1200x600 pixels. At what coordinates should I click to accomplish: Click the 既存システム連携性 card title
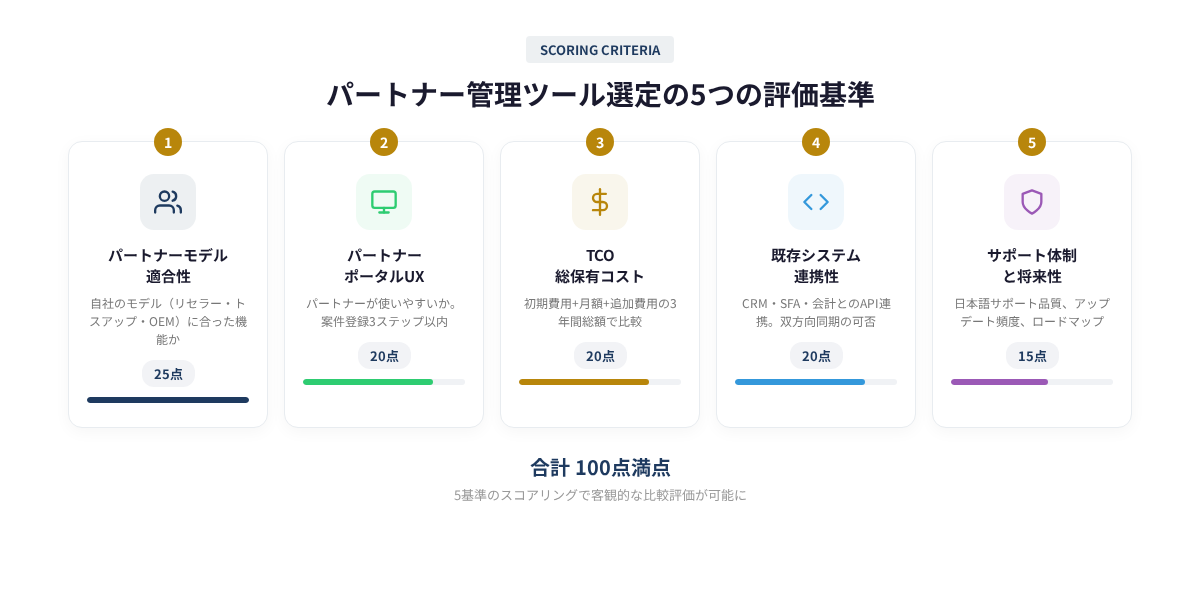click(x=816, y=265)
